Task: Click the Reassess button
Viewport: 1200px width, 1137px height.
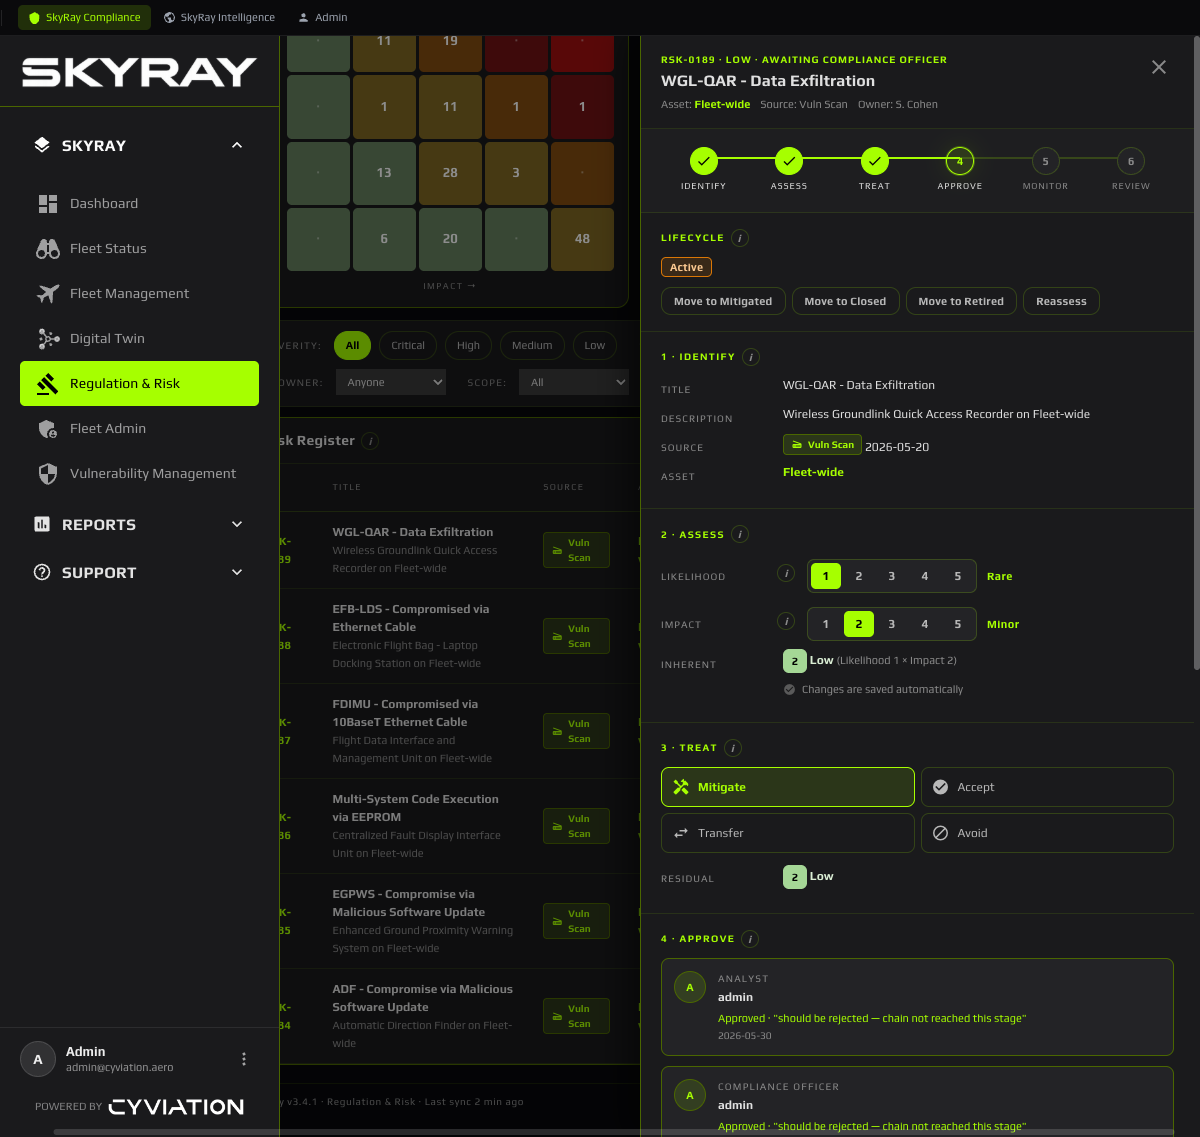Action: coord(1061,301)
